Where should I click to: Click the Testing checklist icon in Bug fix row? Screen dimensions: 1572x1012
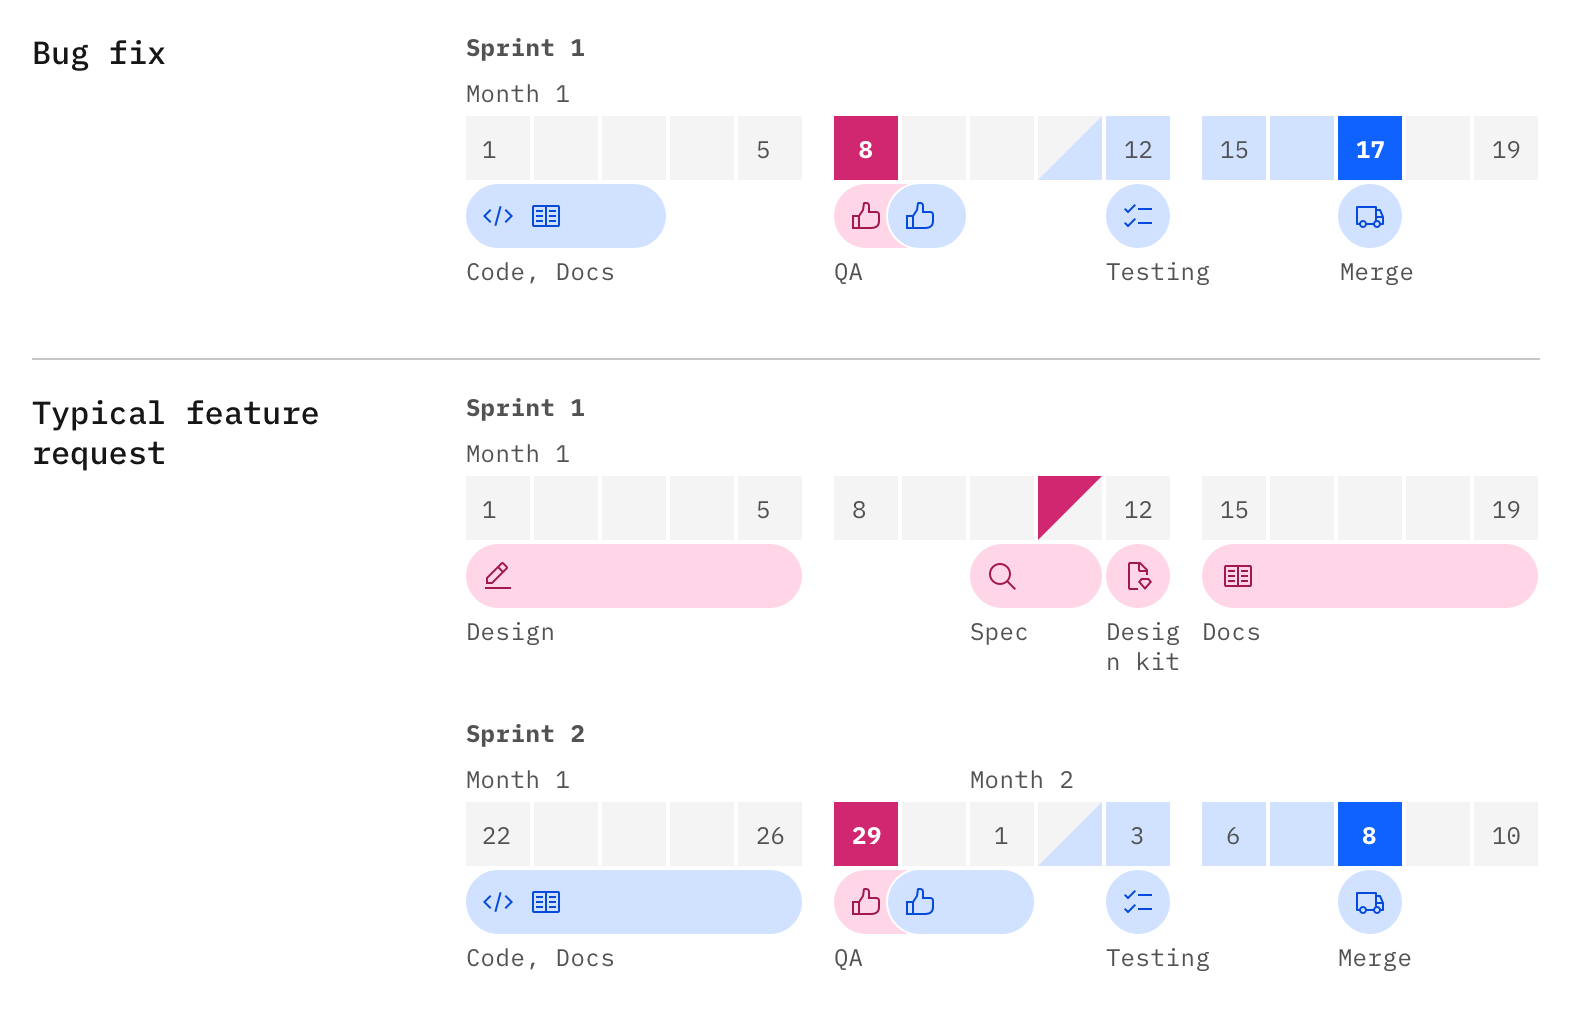[x=1138, y=216]
